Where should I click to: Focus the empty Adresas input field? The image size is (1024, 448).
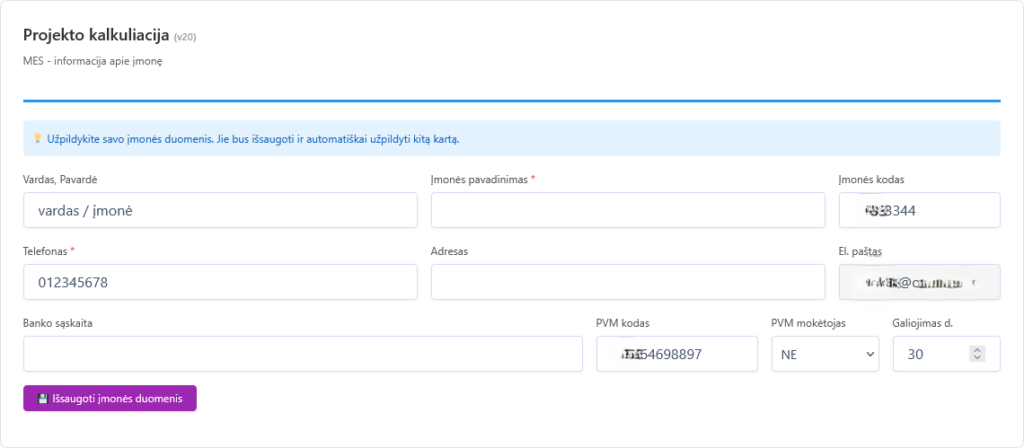coord(627,282)
